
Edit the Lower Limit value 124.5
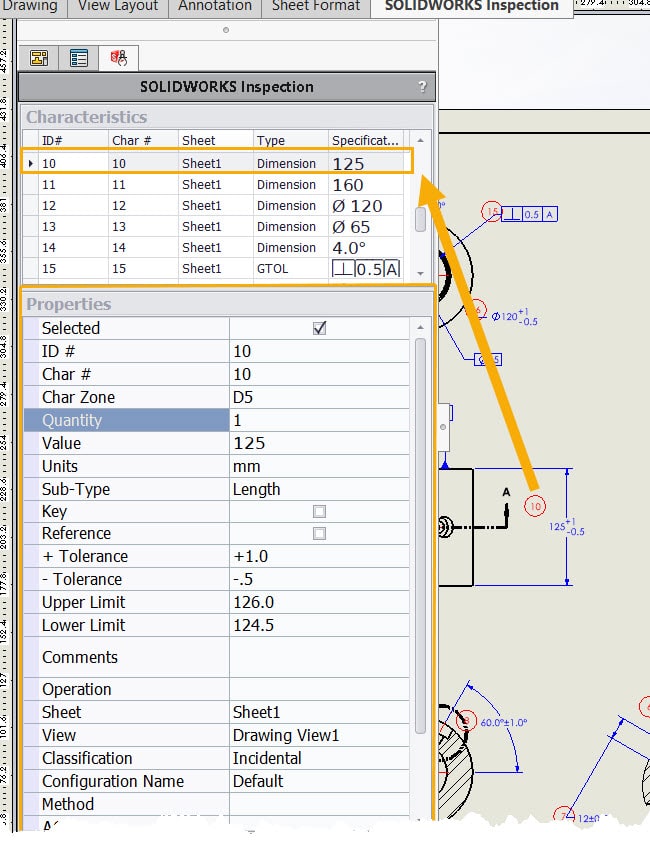pyautogui.click(x=320, y=626)
